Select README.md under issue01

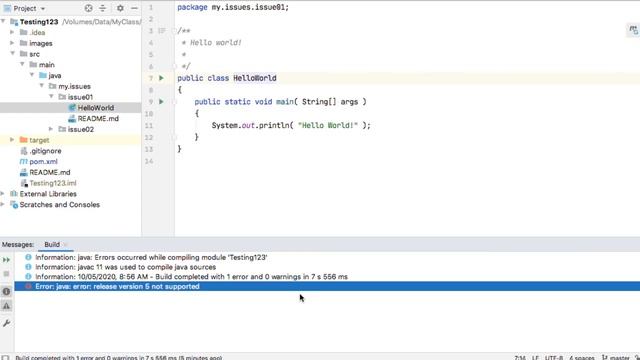pos(98,118)
